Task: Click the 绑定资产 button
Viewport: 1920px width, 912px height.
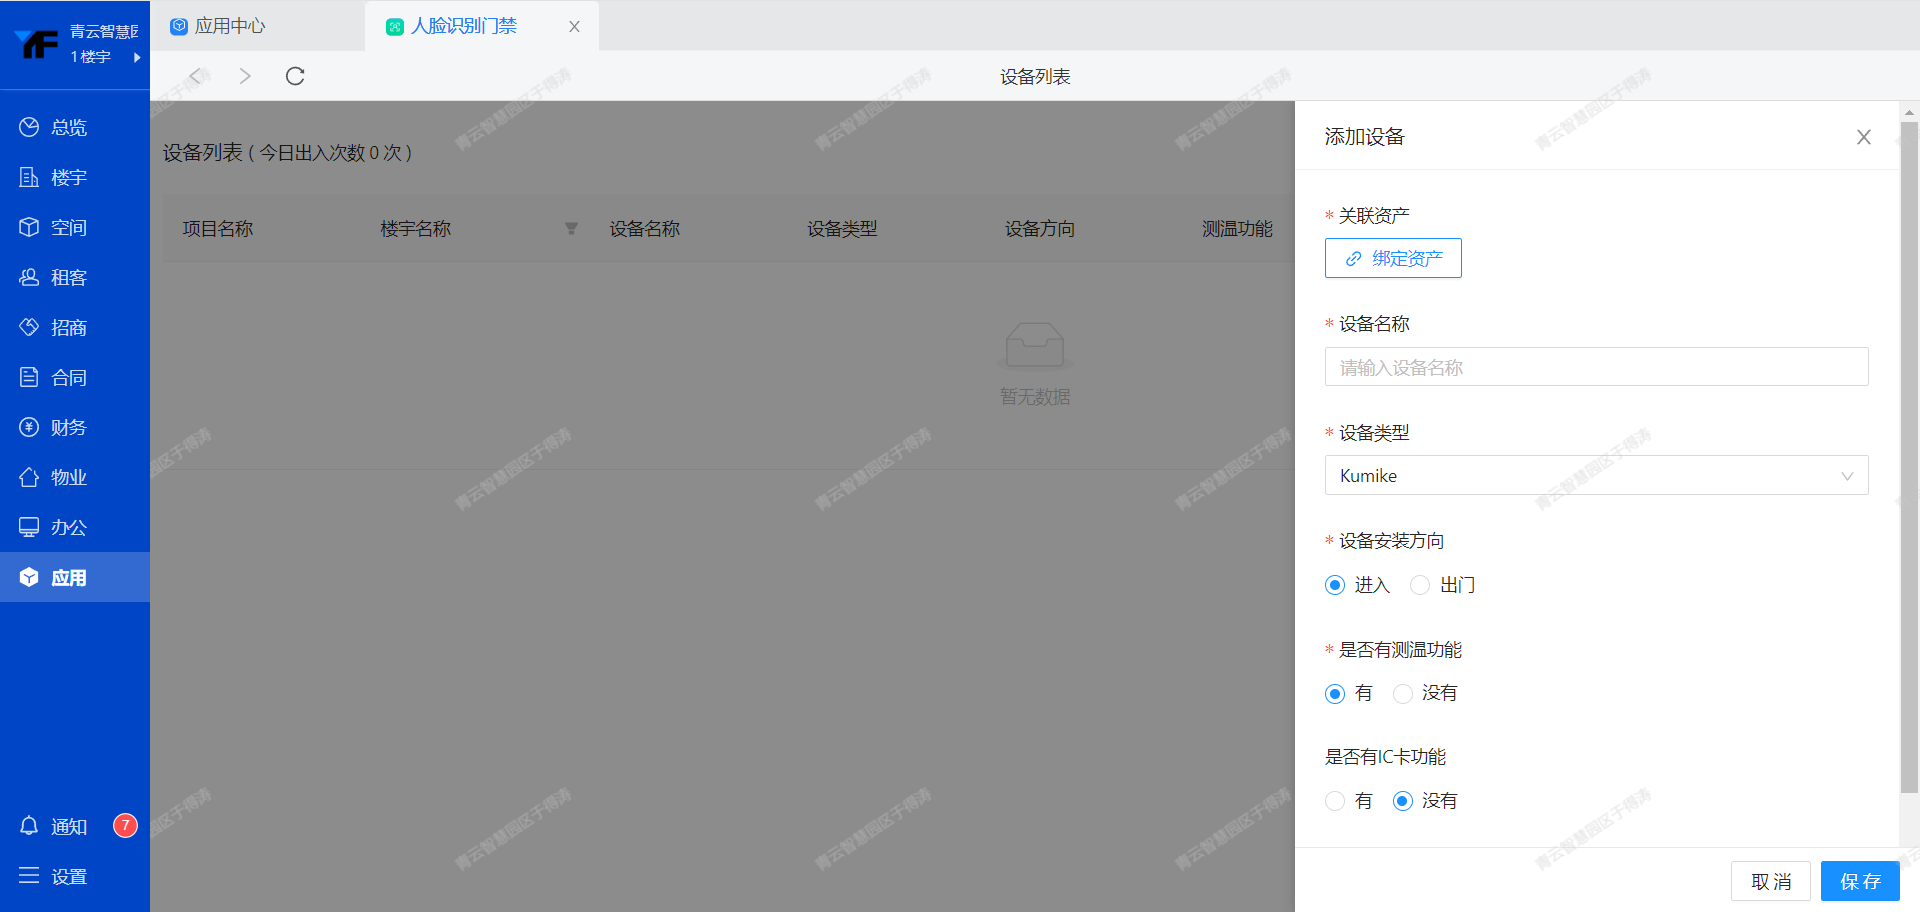Action: tap(1393, 258)
